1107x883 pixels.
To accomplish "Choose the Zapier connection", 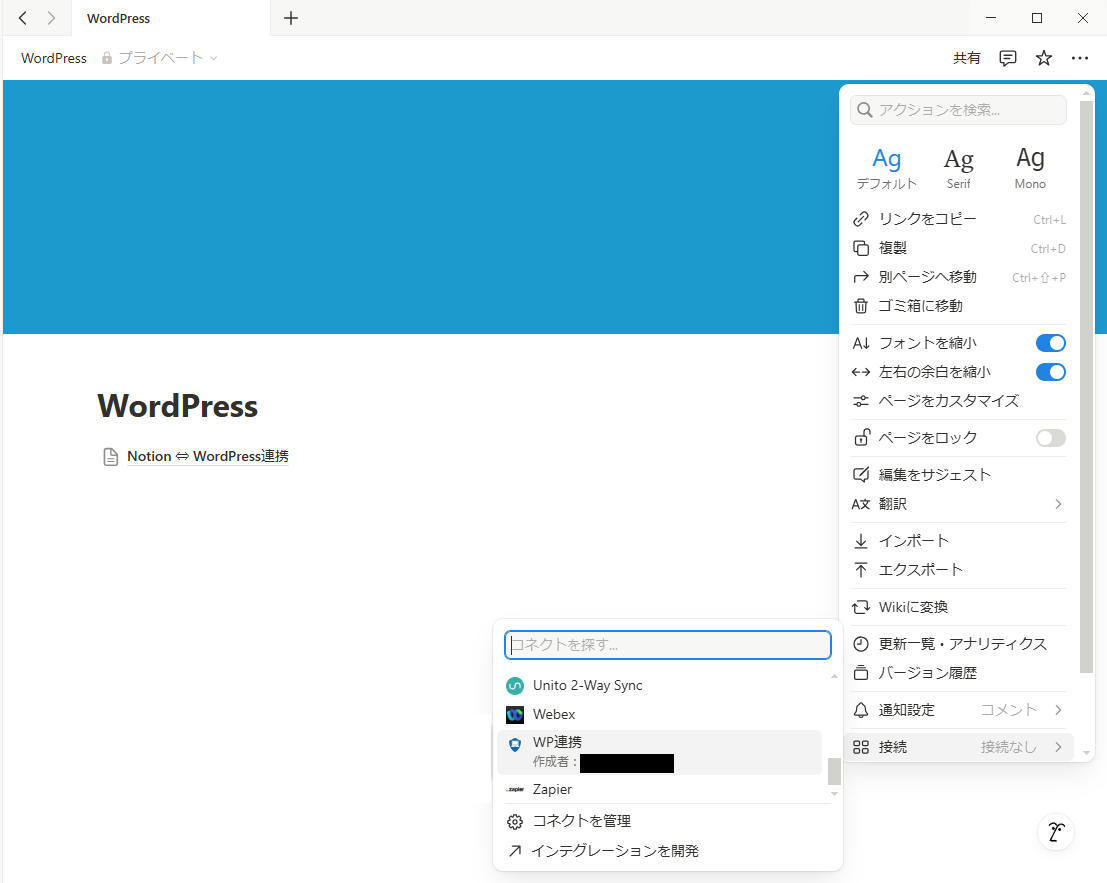I will click(552, 789).
